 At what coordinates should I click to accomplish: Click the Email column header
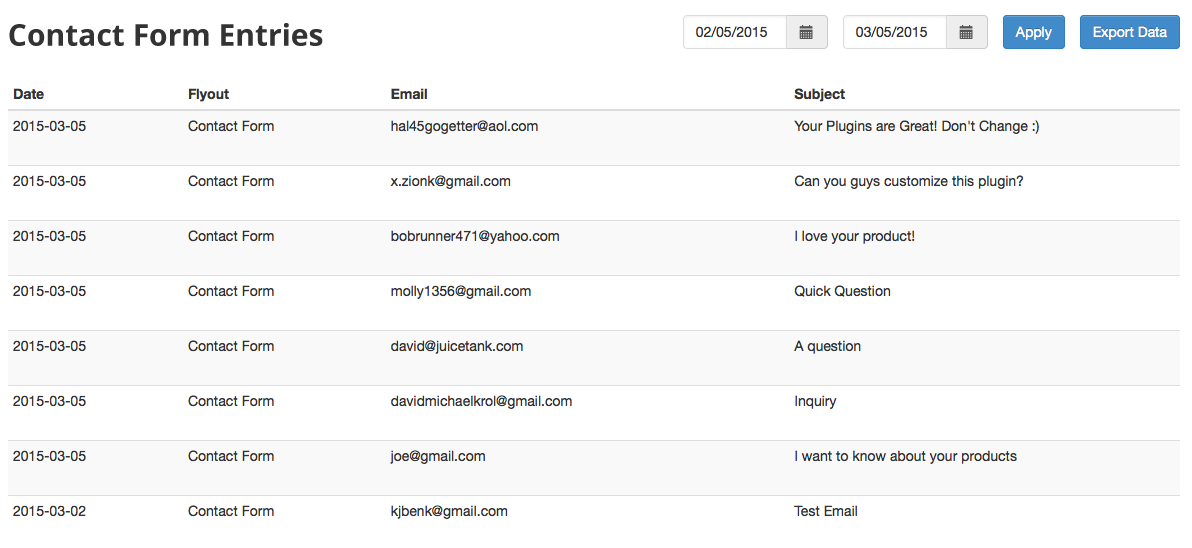tap(409, 94)
